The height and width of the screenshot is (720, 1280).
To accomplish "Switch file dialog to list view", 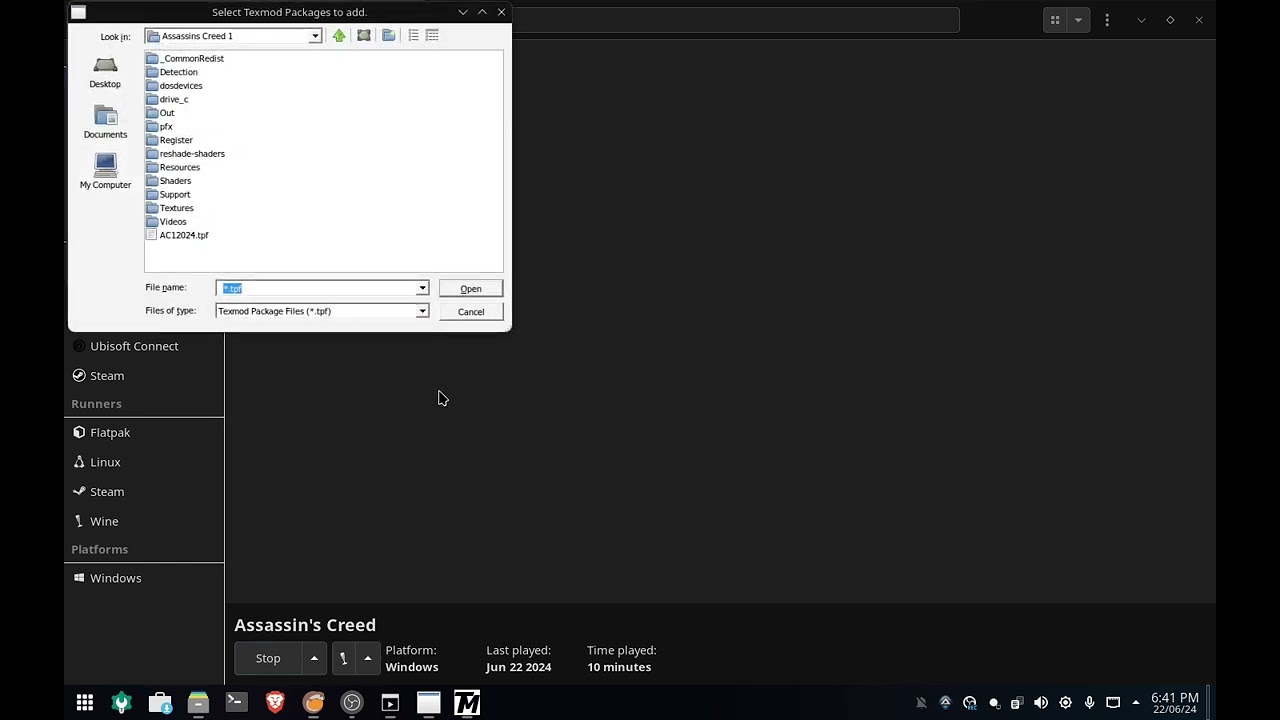I will (413, 36).
